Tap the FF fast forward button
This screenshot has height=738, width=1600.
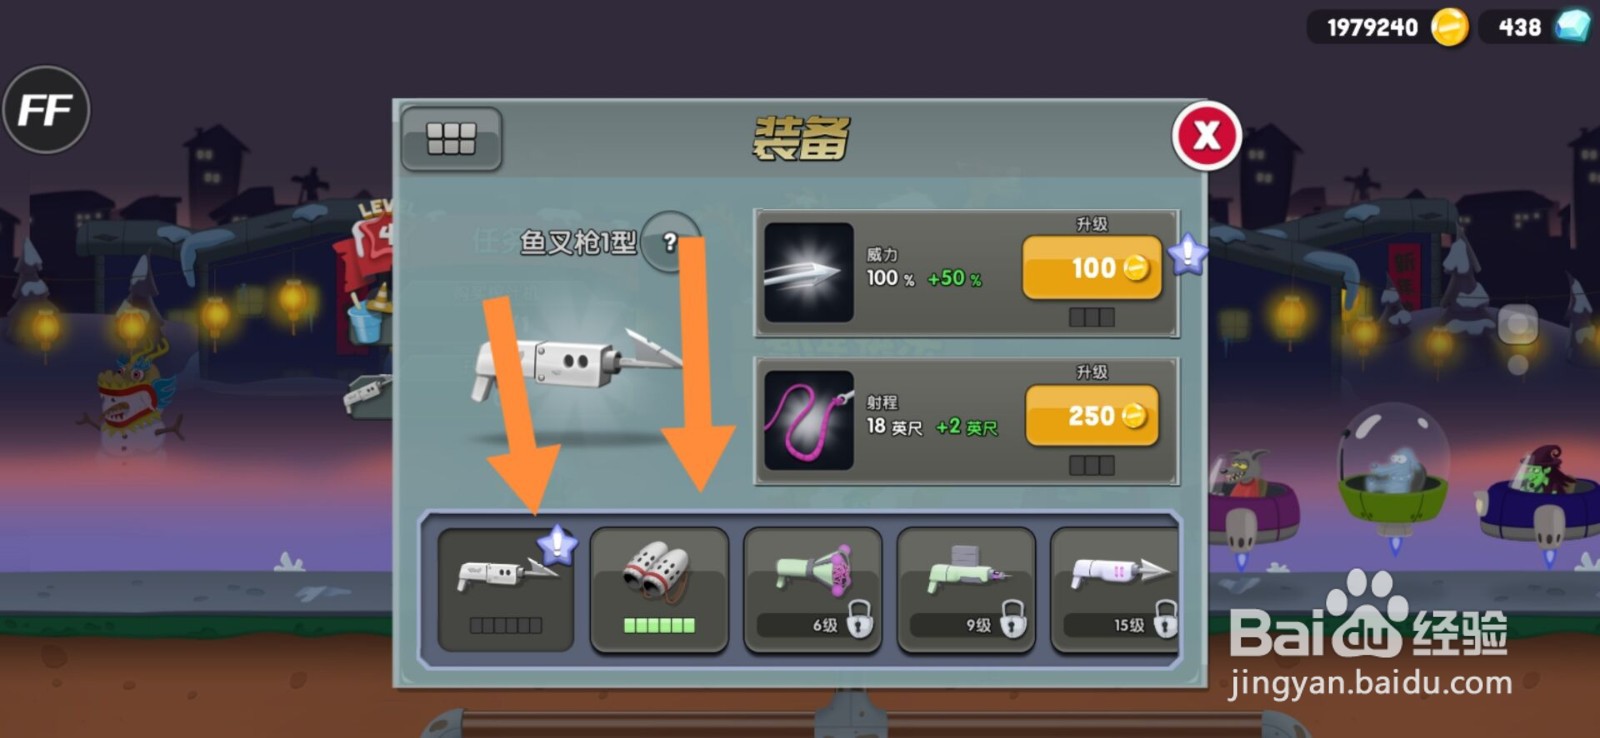point(46,109)
